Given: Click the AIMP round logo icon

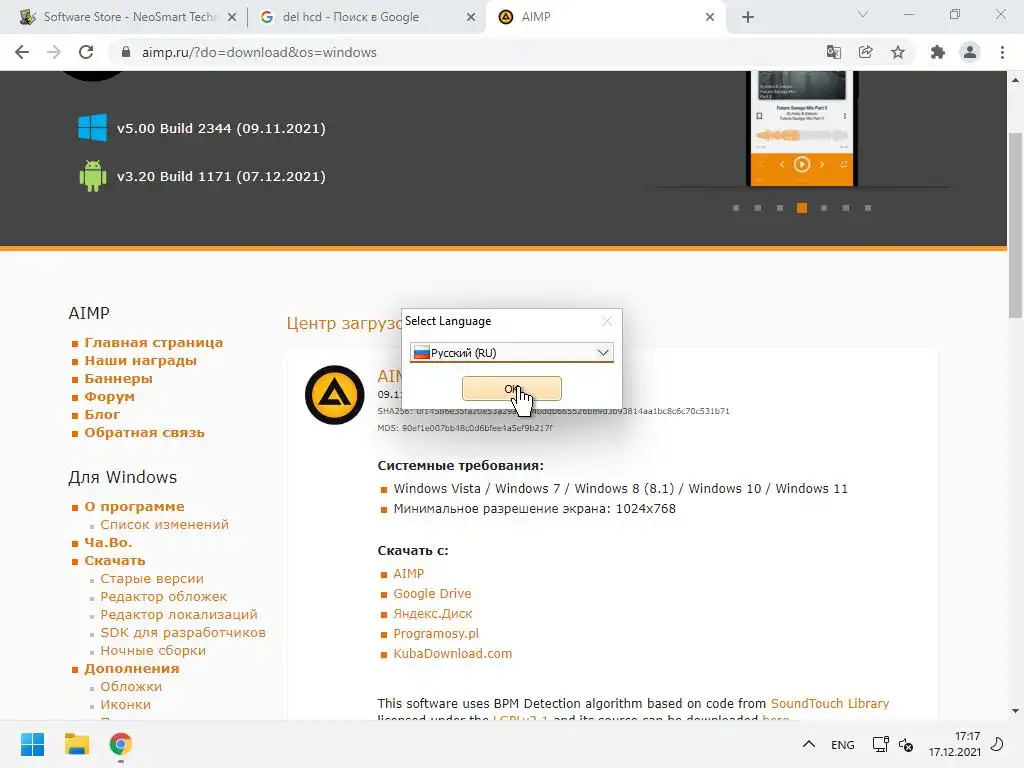Looking at the screenshot, I should (x=334, y=394).
